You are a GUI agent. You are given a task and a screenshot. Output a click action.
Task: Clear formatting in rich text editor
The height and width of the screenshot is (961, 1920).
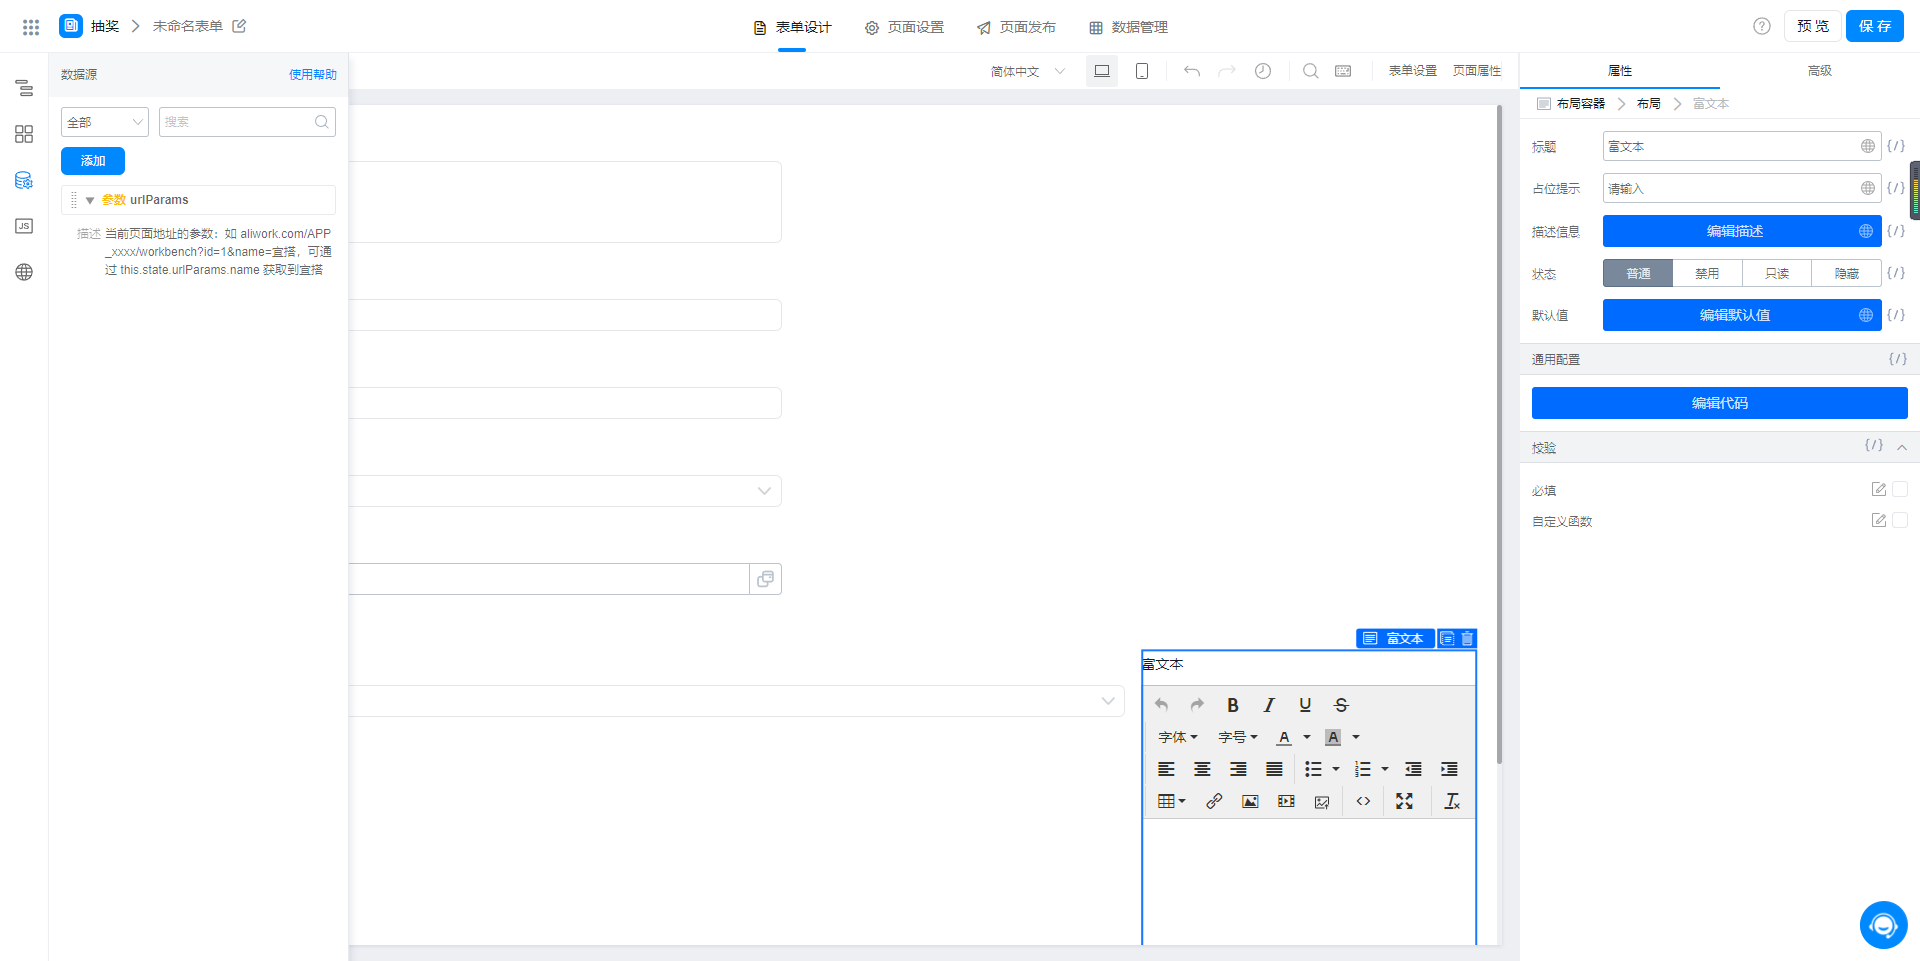[x=1452, y=801]
